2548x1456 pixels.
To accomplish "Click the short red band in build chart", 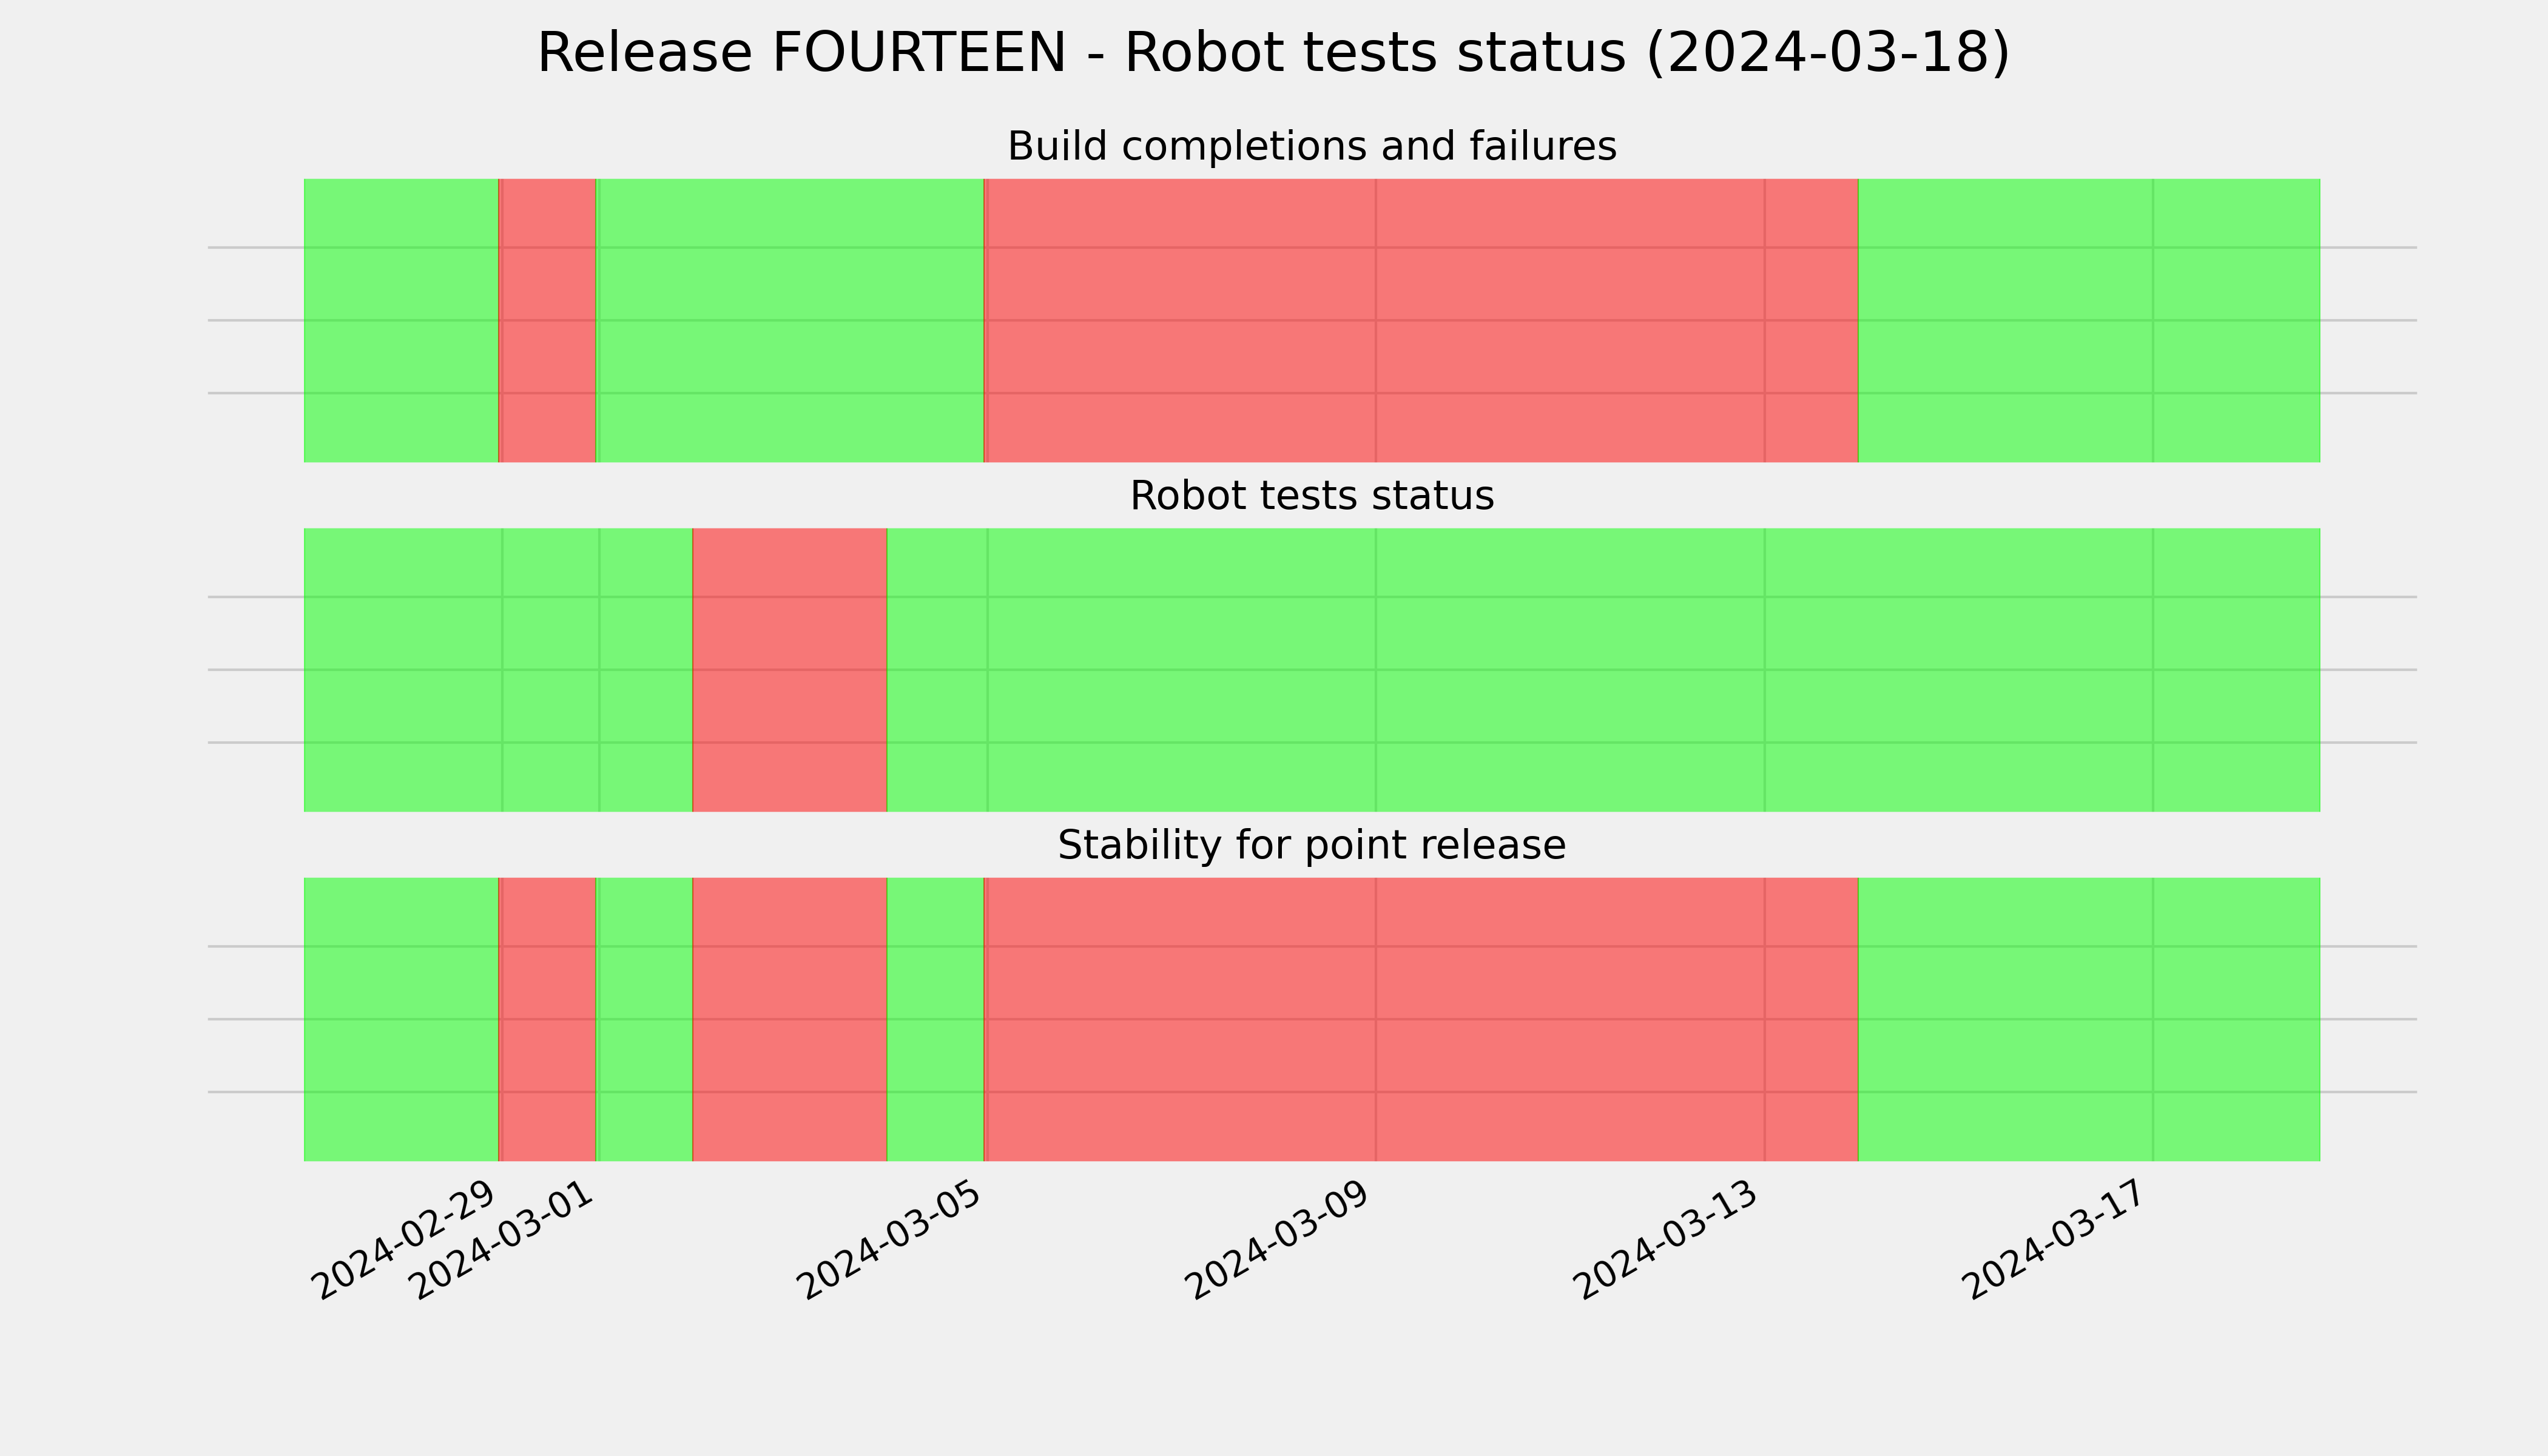I will coord(548,320).
